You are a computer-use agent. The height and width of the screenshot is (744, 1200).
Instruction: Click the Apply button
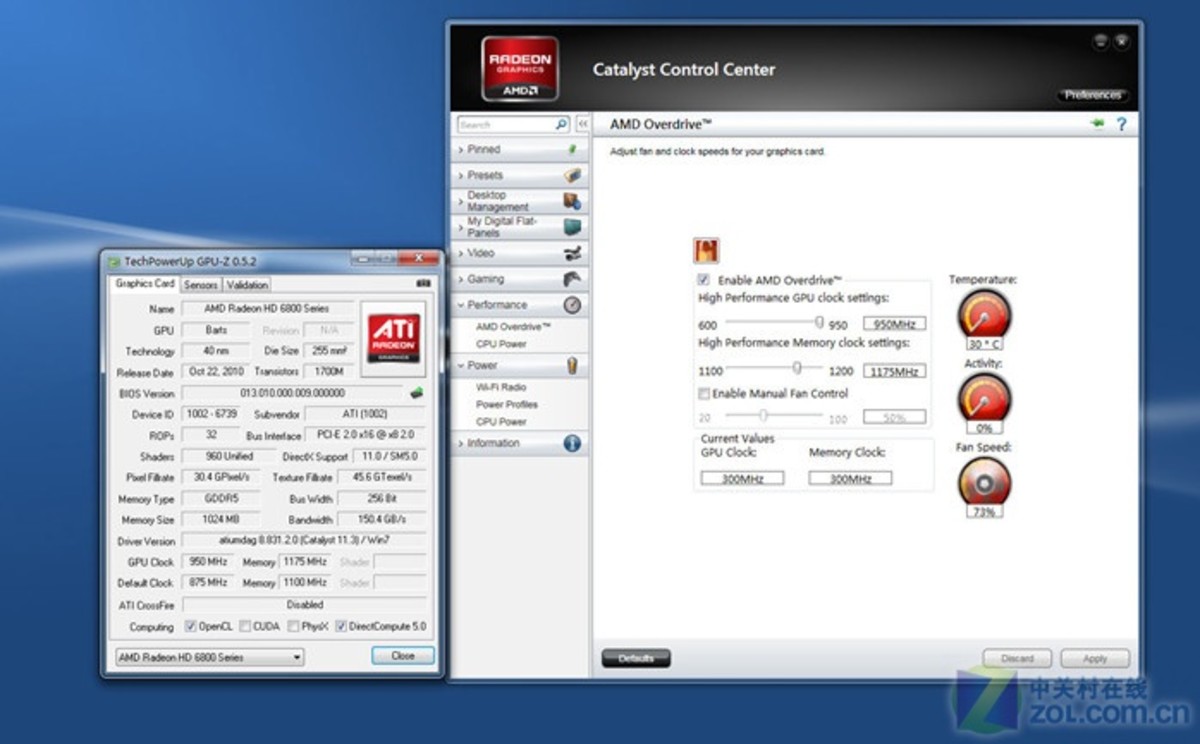(1095, 658)
